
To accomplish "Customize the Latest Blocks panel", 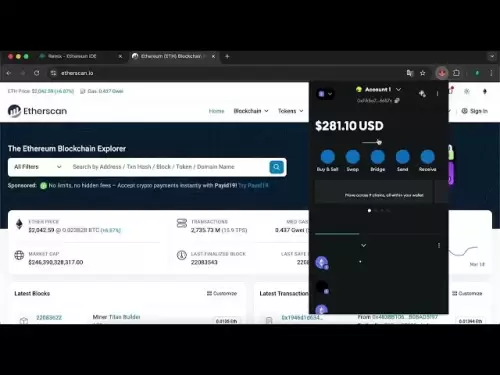I will tap(222, 293).
